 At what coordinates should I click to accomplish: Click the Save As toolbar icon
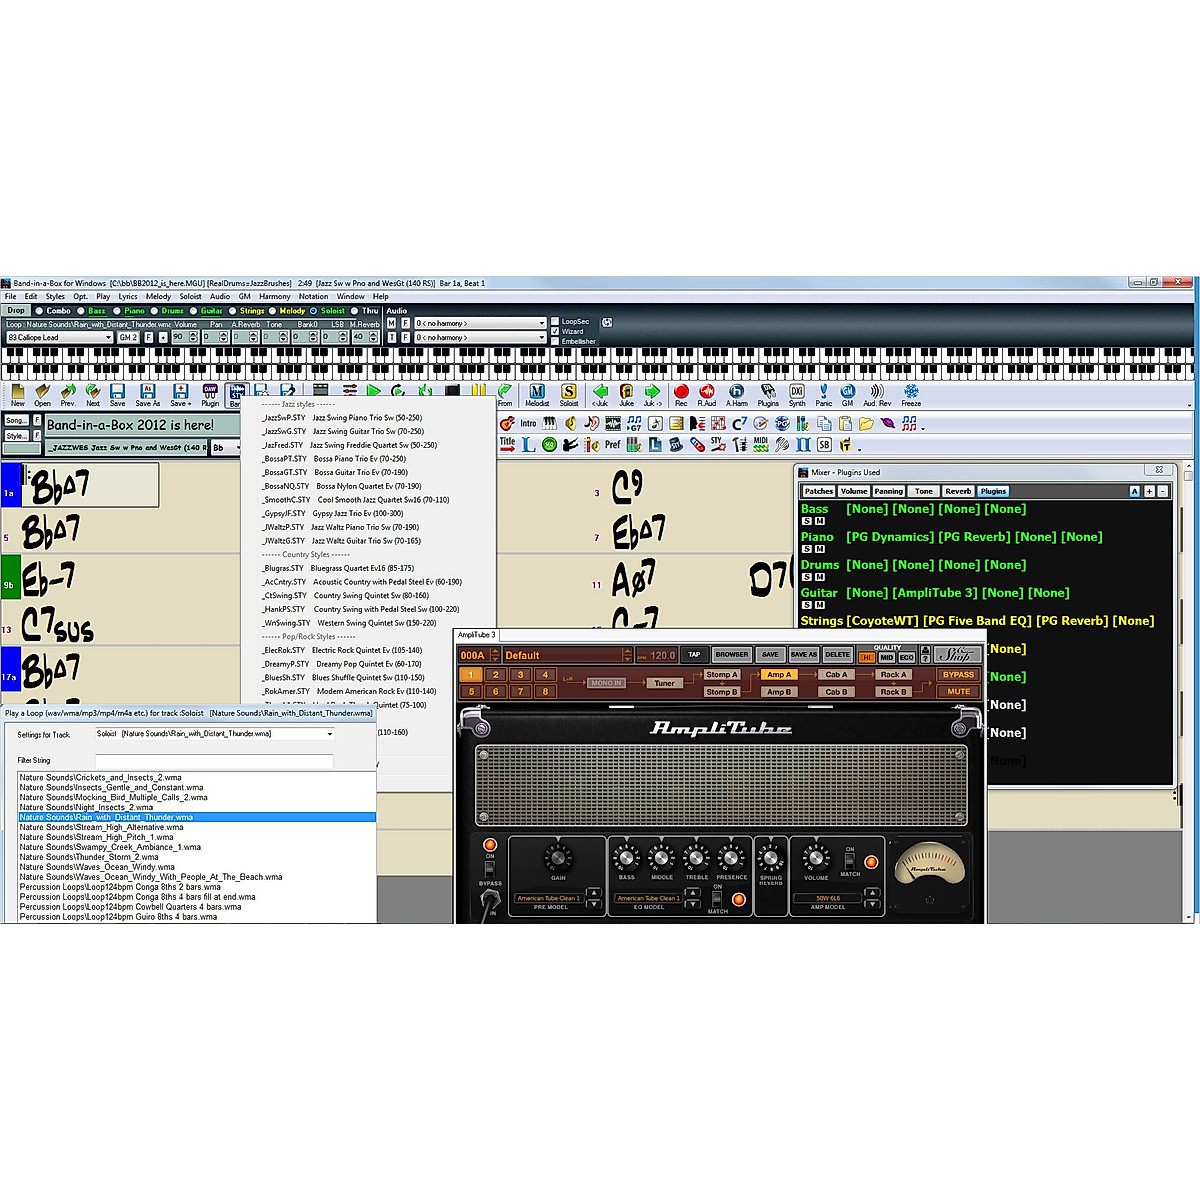click(147, 393)
